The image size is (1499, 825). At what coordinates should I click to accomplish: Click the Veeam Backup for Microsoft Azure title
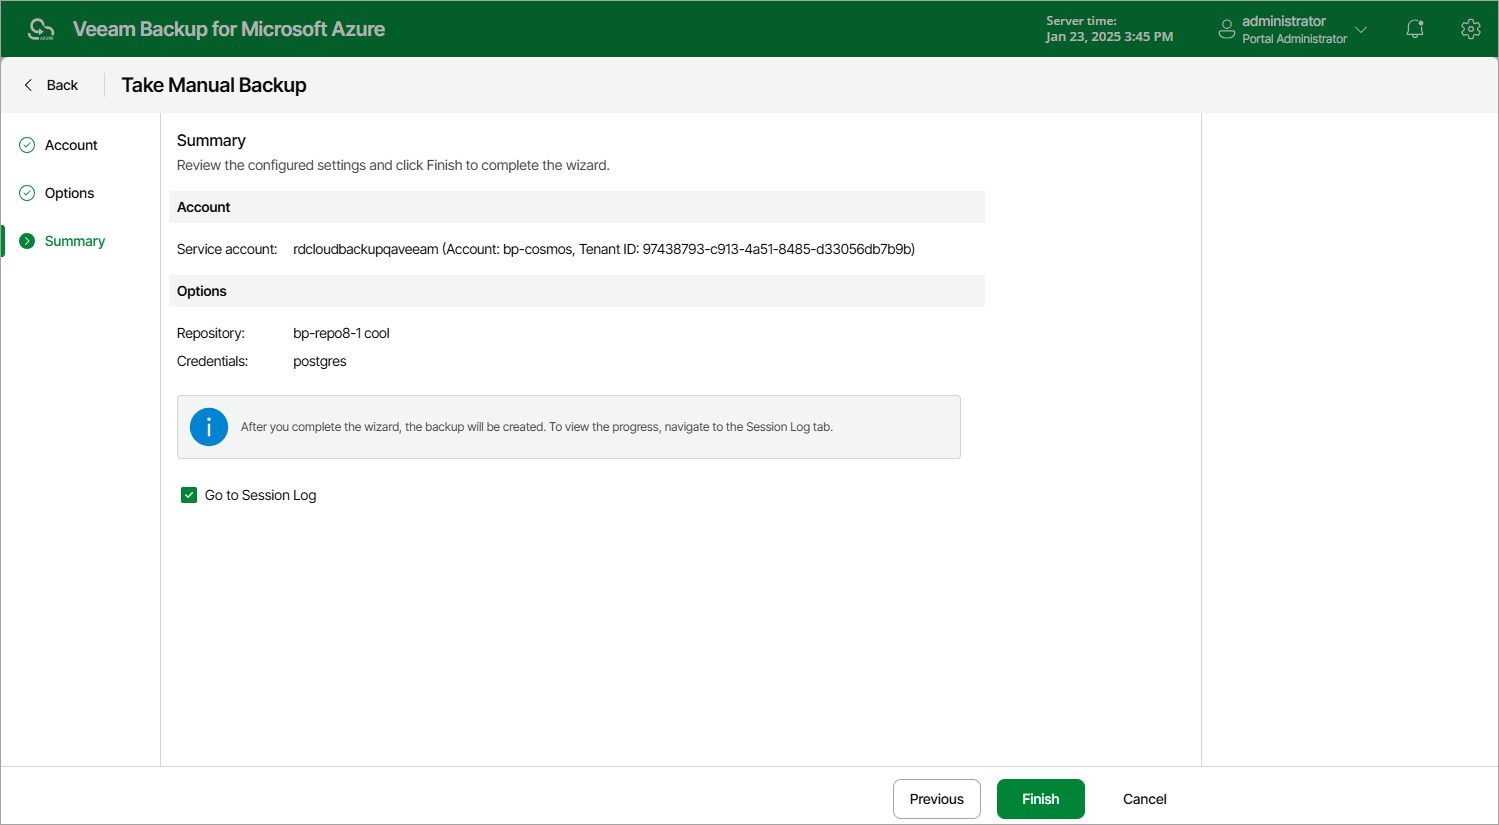coord(229,29)
